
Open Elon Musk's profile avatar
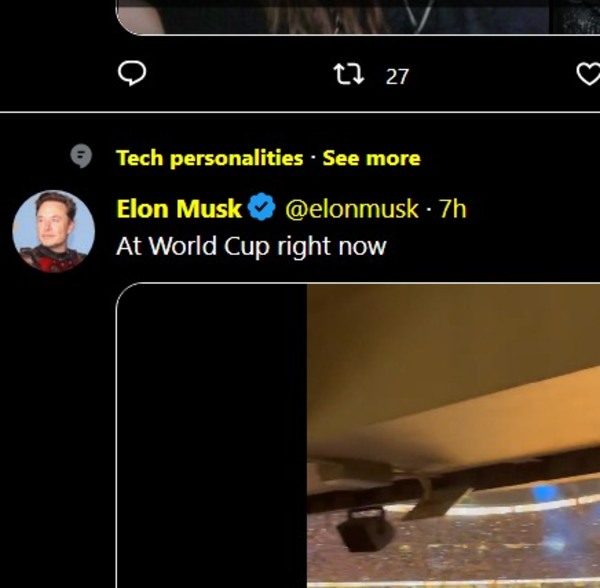click(x=54, y=231)
